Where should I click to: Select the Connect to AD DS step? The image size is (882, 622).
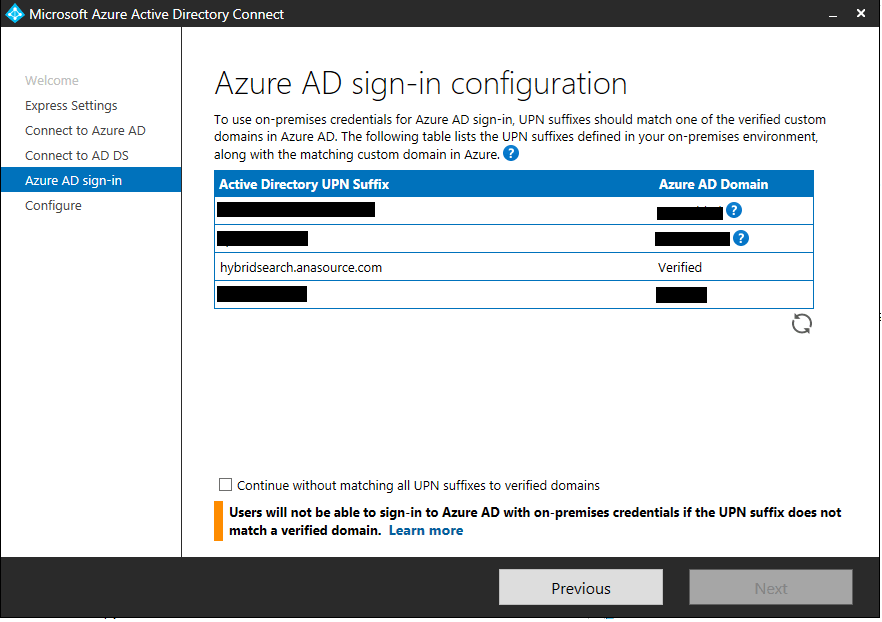click(x=76, y=156)
